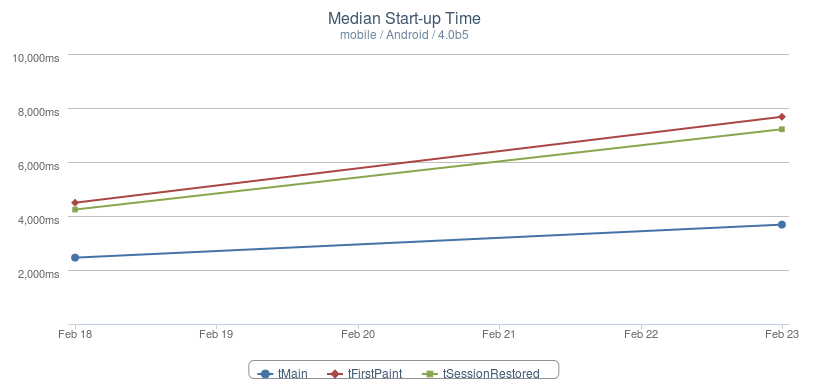Screen dimensions: 814x389
Task: Click the blue circle legend marker
Action: coord(265,373)
